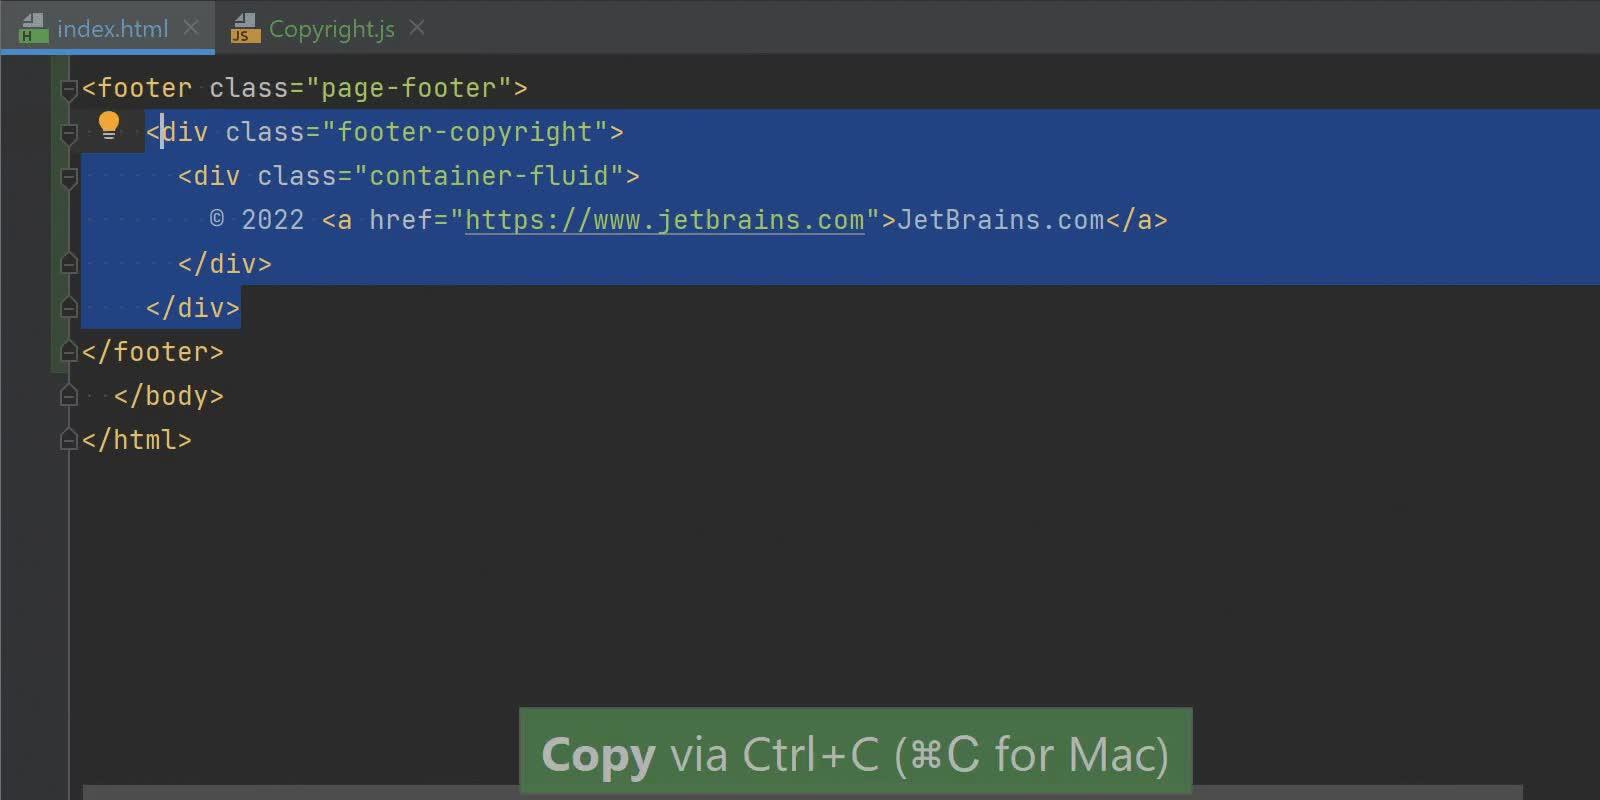Image resolution: width=1600 pixels, height=800 pixels.
Task: Close the index.html tab
Action: coord(190,28)
